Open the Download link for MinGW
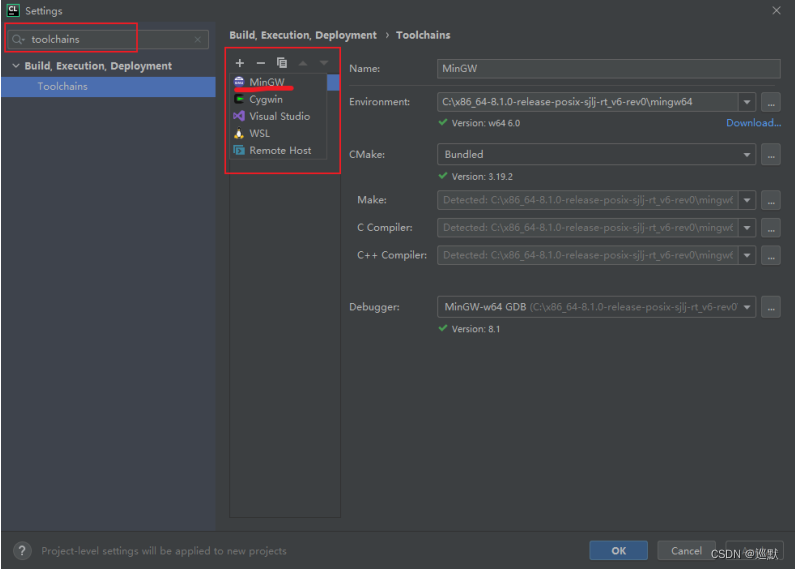 click(753, 123)
